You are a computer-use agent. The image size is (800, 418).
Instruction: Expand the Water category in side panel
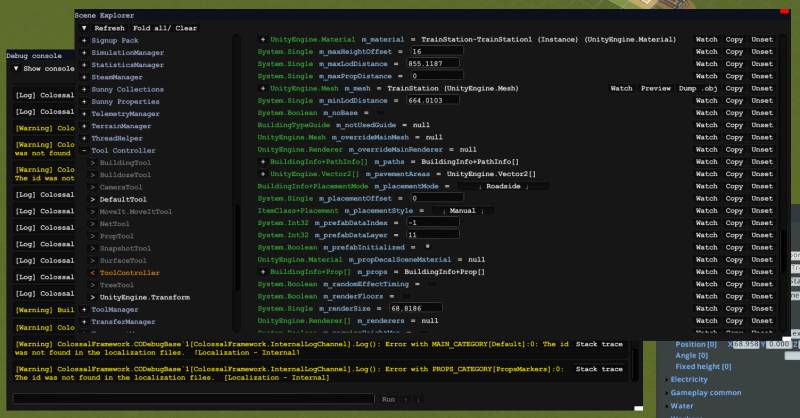click(x=682, y=406)
